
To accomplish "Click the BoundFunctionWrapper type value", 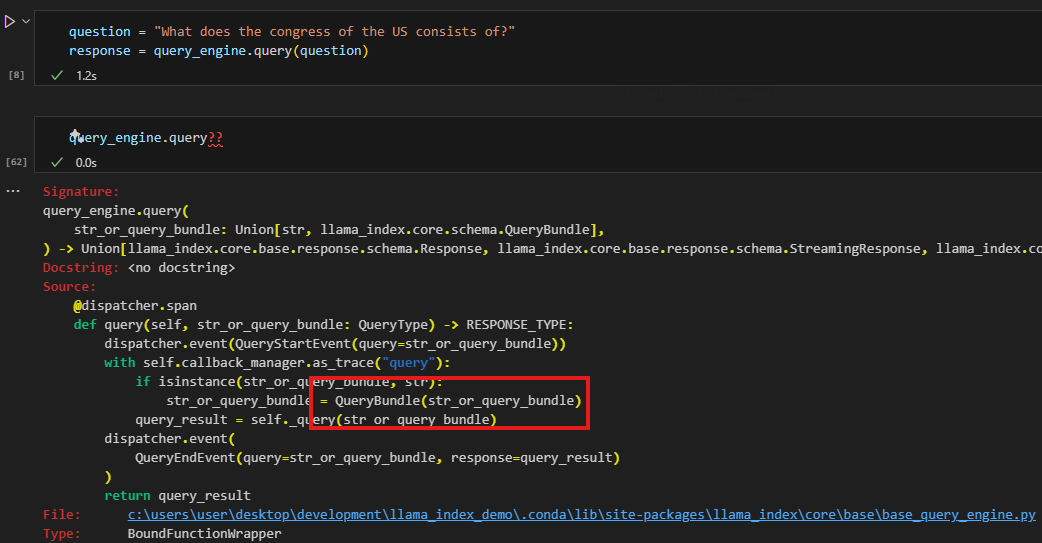I will coord(204,534).
